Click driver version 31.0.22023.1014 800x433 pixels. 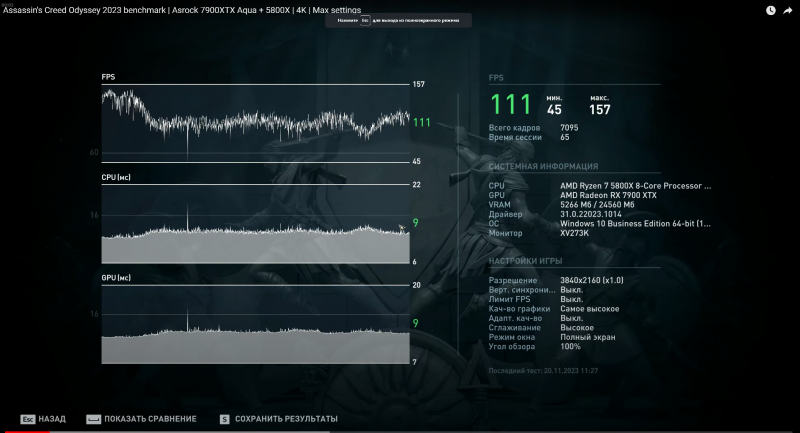[591, 214]
